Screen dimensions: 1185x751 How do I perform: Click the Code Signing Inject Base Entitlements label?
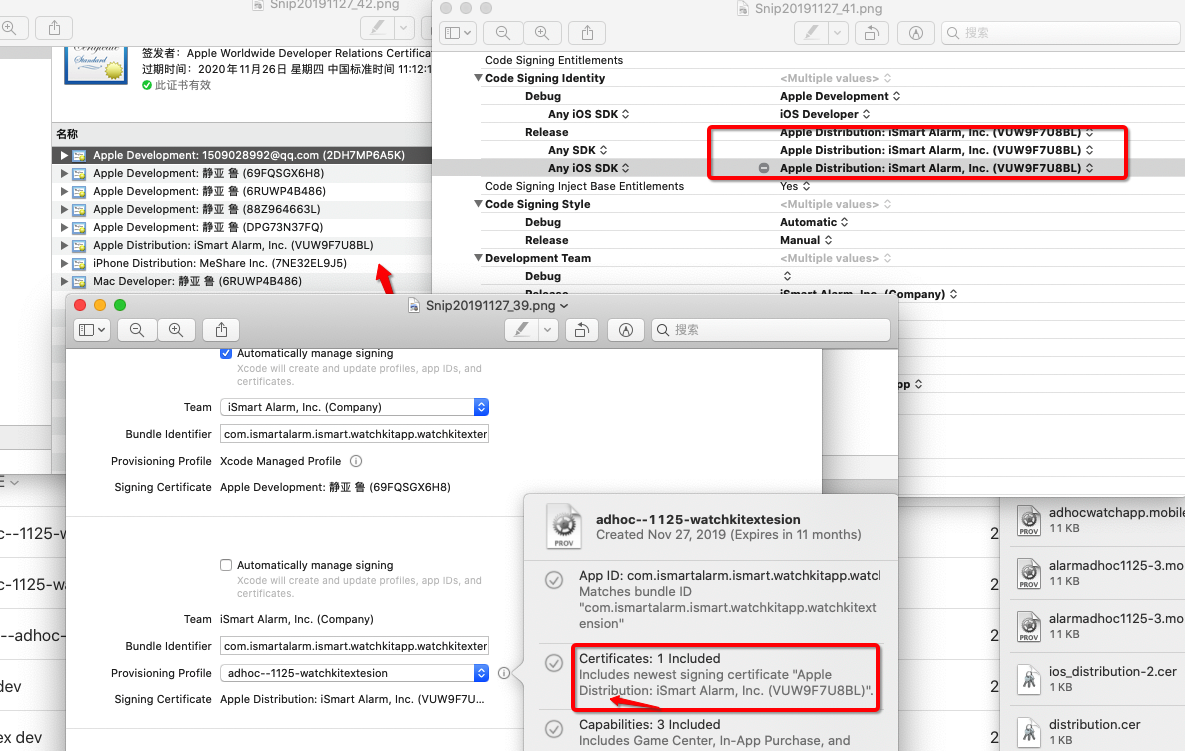point(584,186)
